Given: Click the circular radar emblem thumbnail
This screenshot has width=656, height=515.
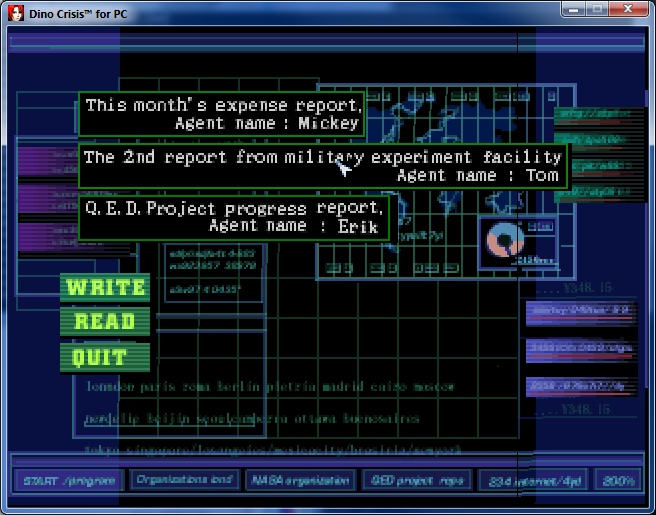Looking at the screenshot, I should coord(505,241).
